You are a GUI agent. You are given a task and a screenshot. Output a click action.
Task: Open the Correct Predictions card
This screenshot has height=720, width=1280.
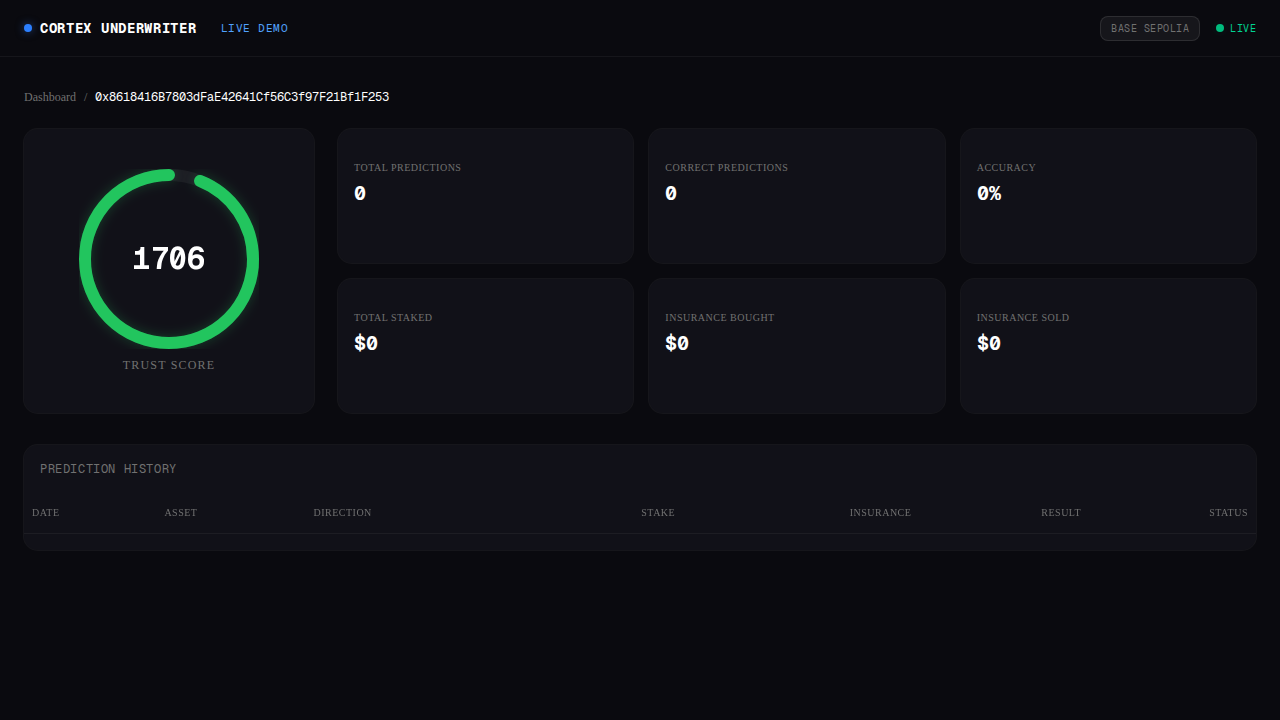(x=797, y=196)
